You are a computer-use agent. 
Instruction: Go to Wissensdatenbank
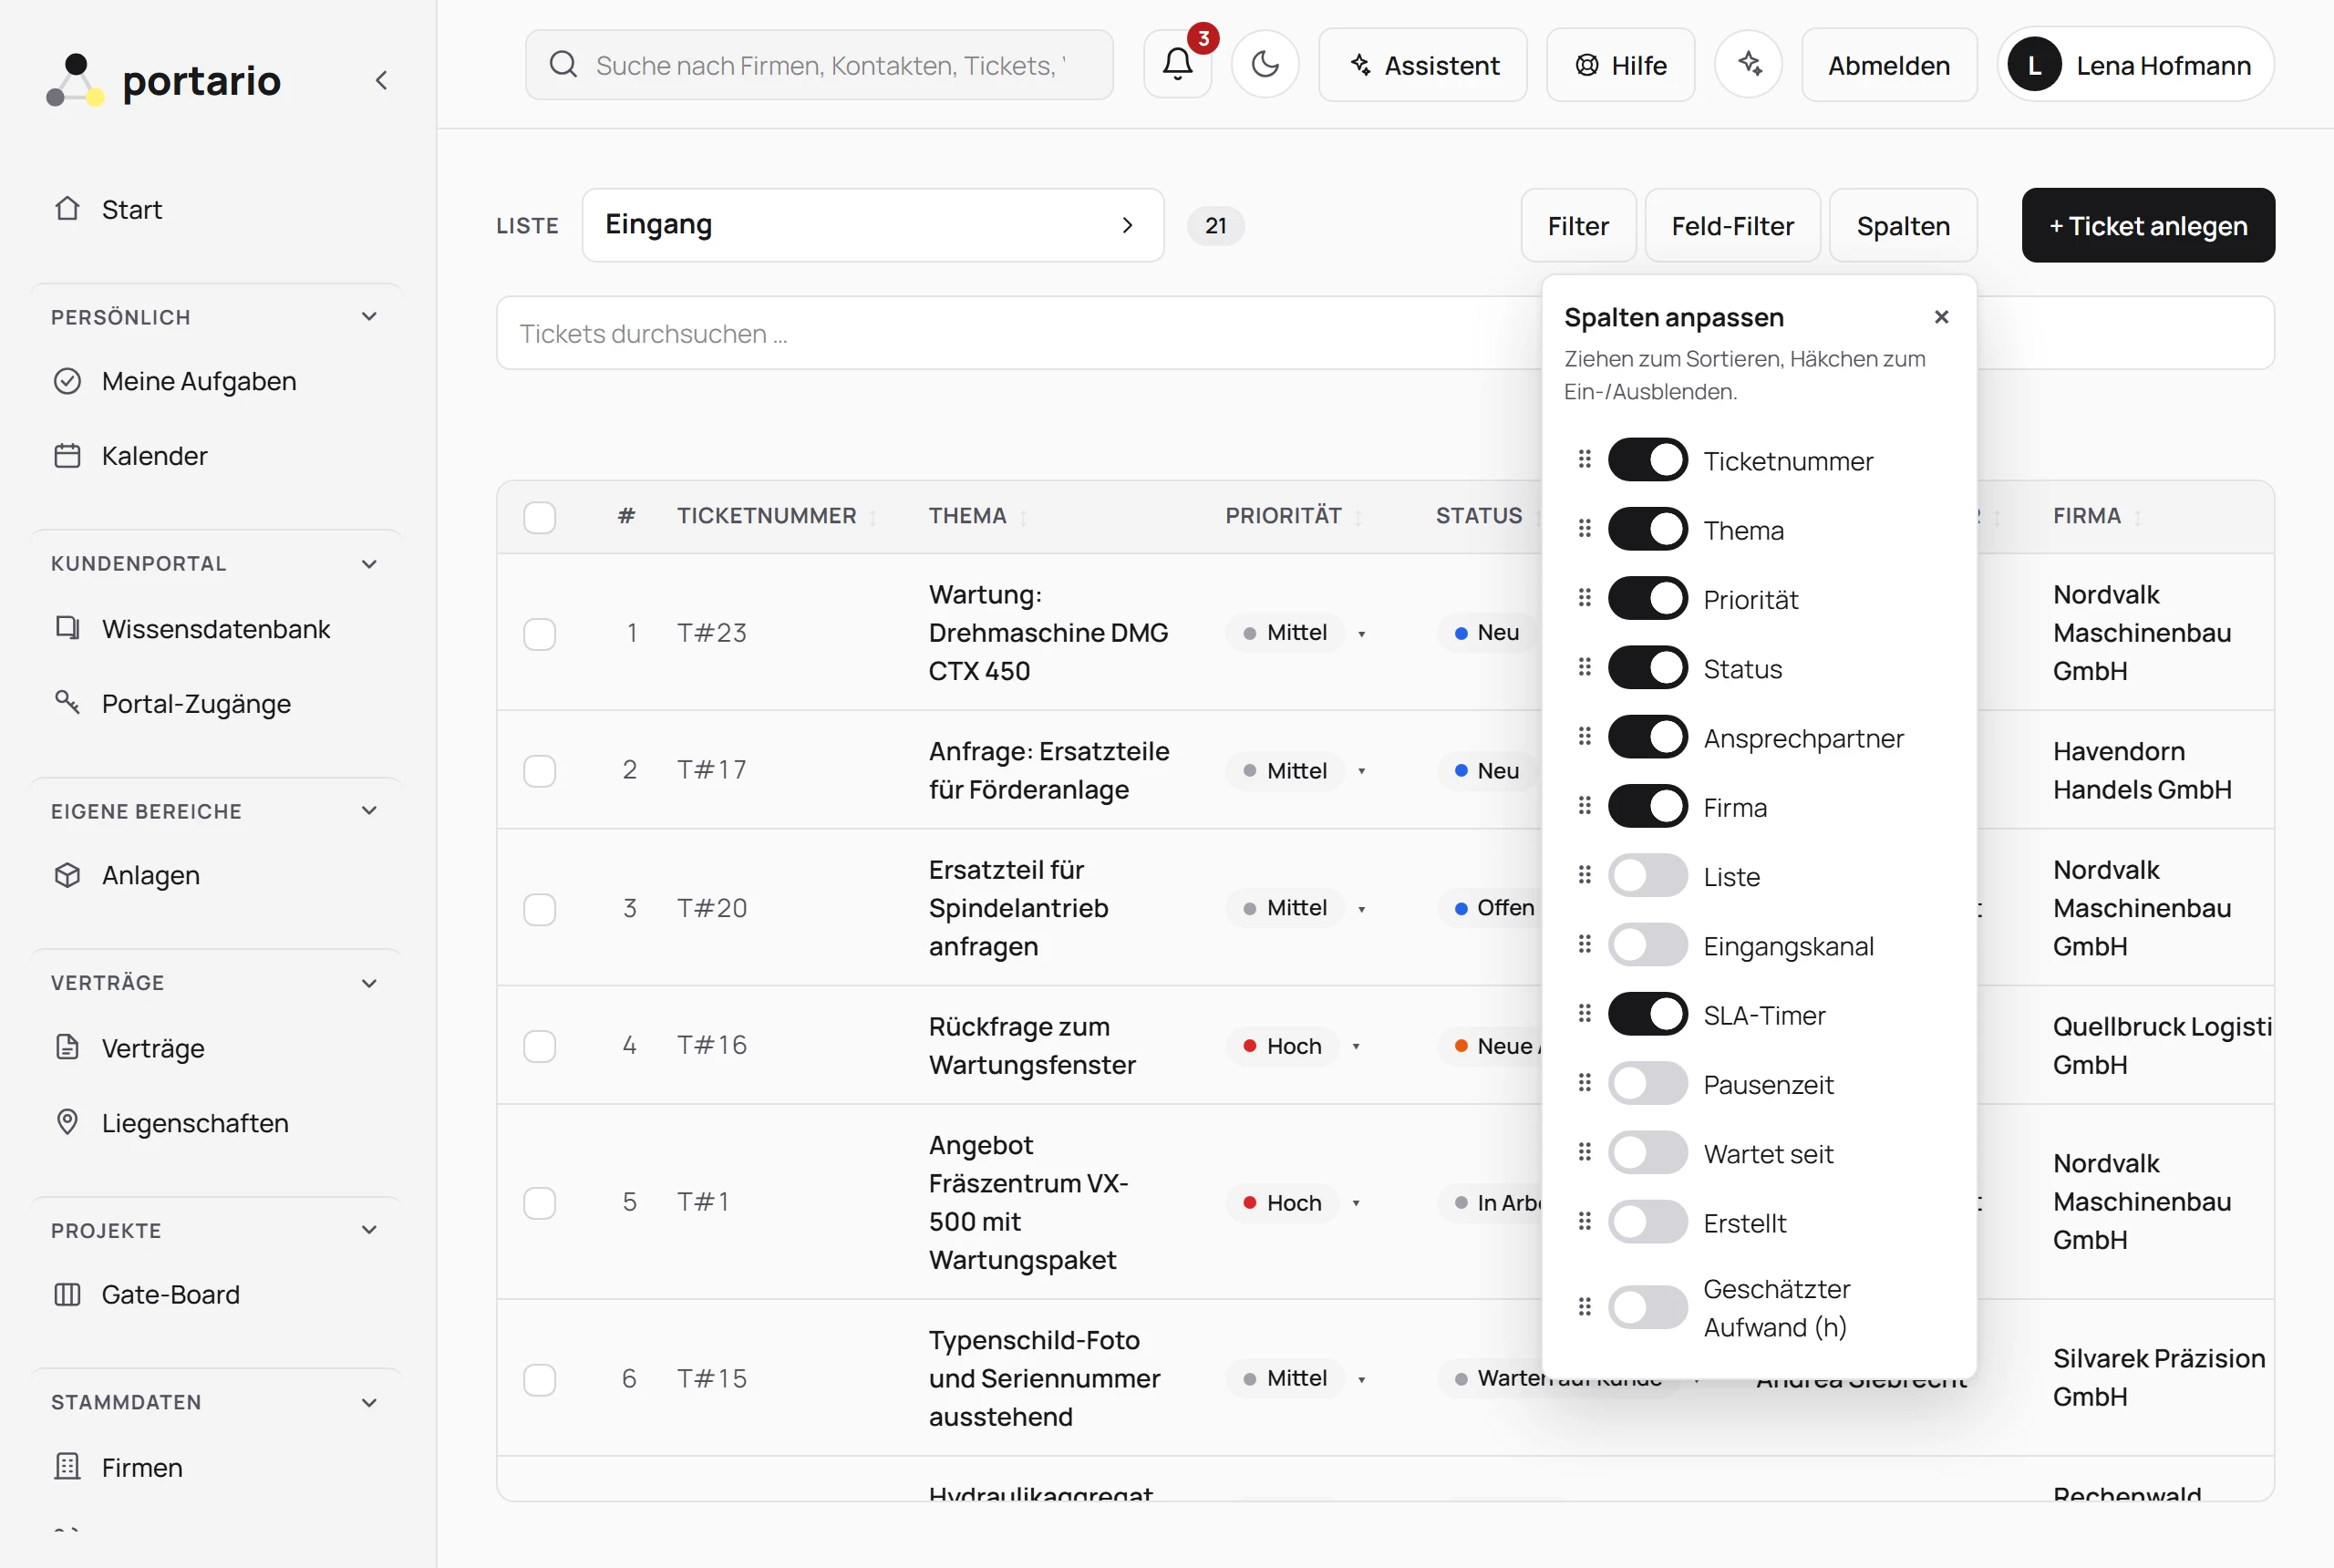[x=217, y=629]
